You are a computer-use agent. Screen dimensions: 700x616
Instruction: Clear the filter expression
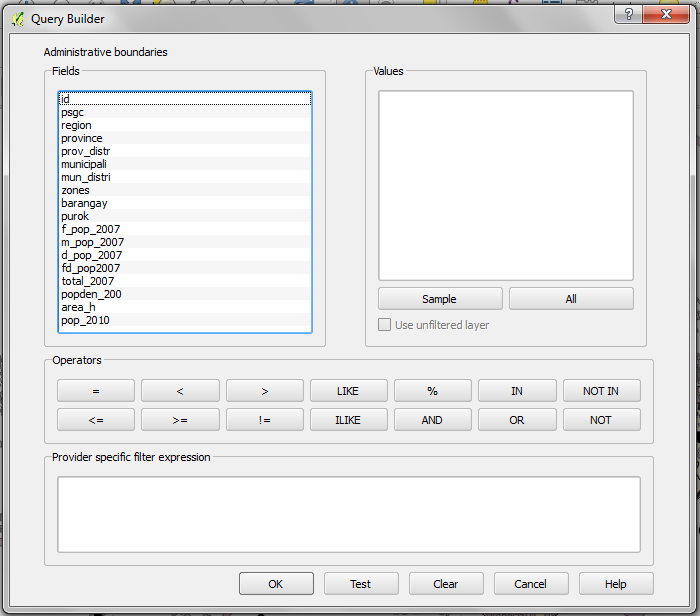click(x=446, y=584)
